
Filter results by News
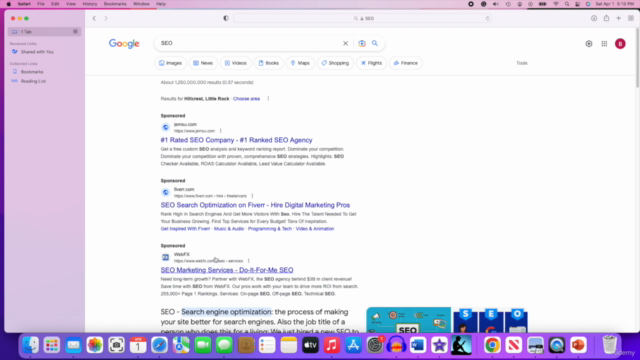tap(203, 63)
